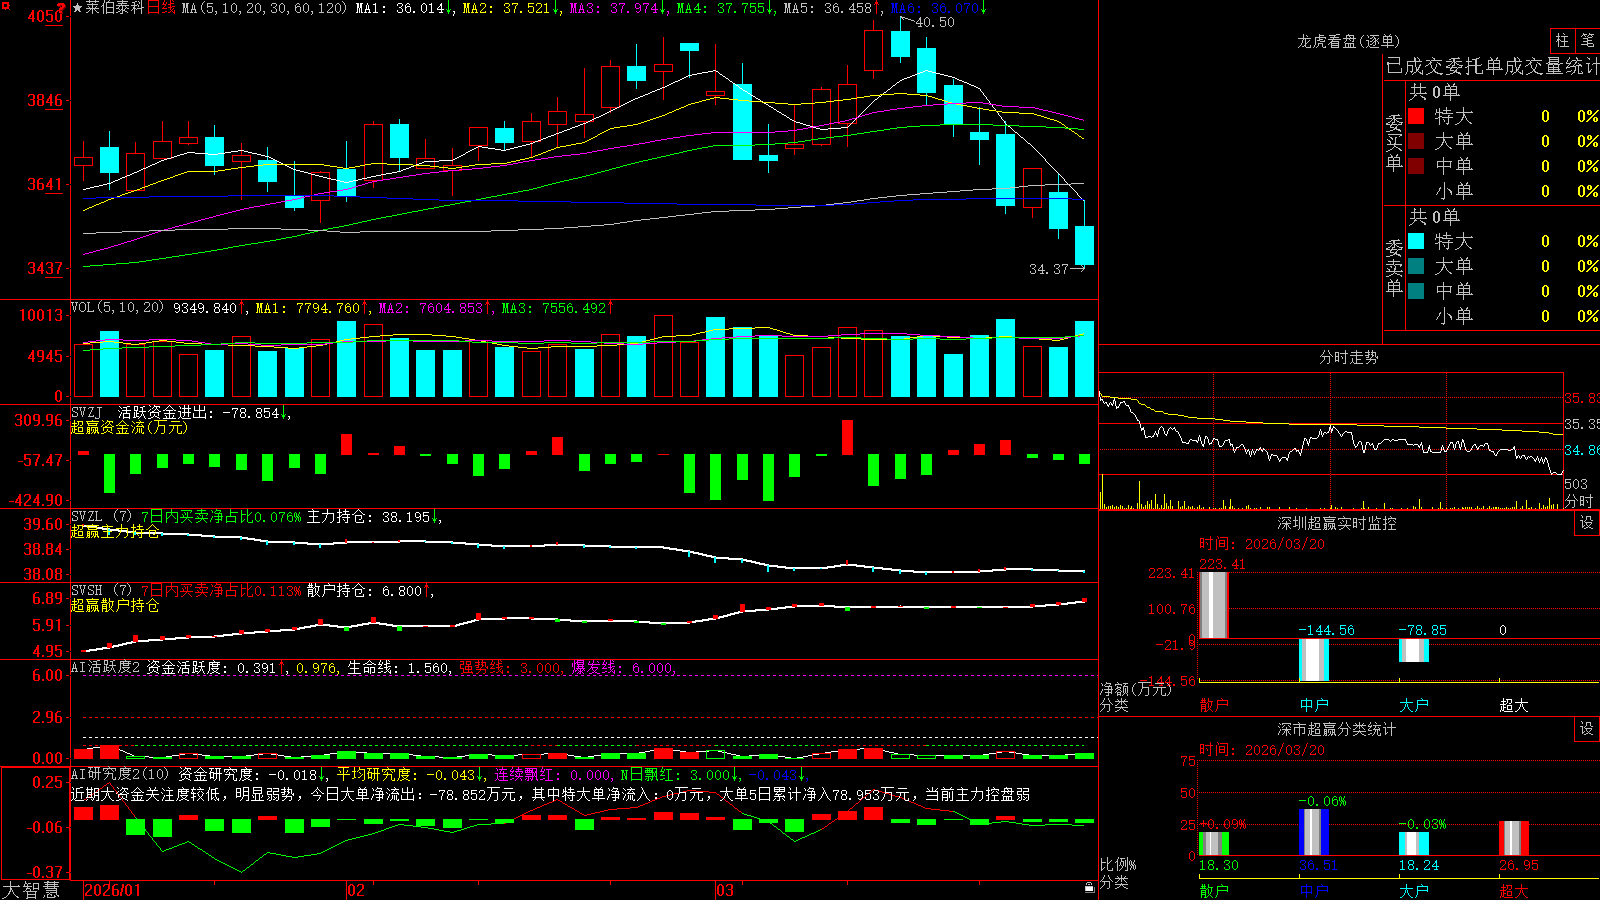Click the AI研究度2(10) indicator label

click(120, 774)
